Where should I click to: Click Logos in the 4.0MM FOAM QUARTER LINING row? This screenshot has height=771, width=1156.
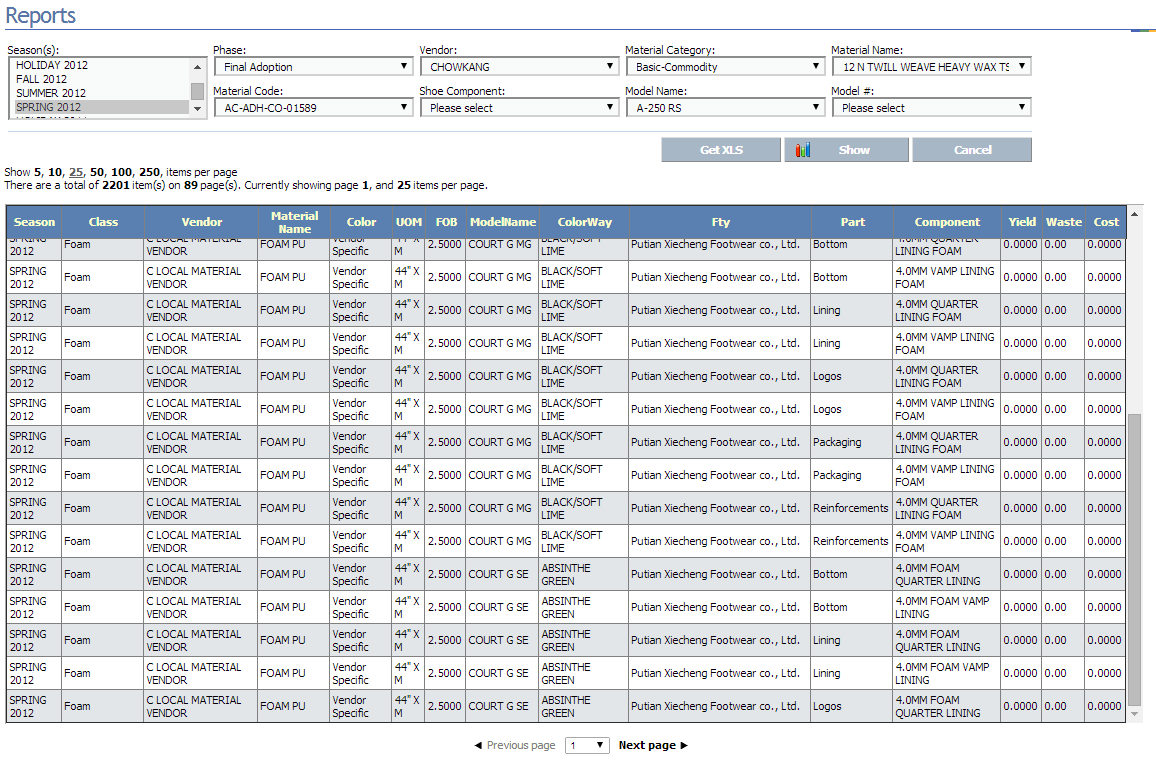(827, 706)
